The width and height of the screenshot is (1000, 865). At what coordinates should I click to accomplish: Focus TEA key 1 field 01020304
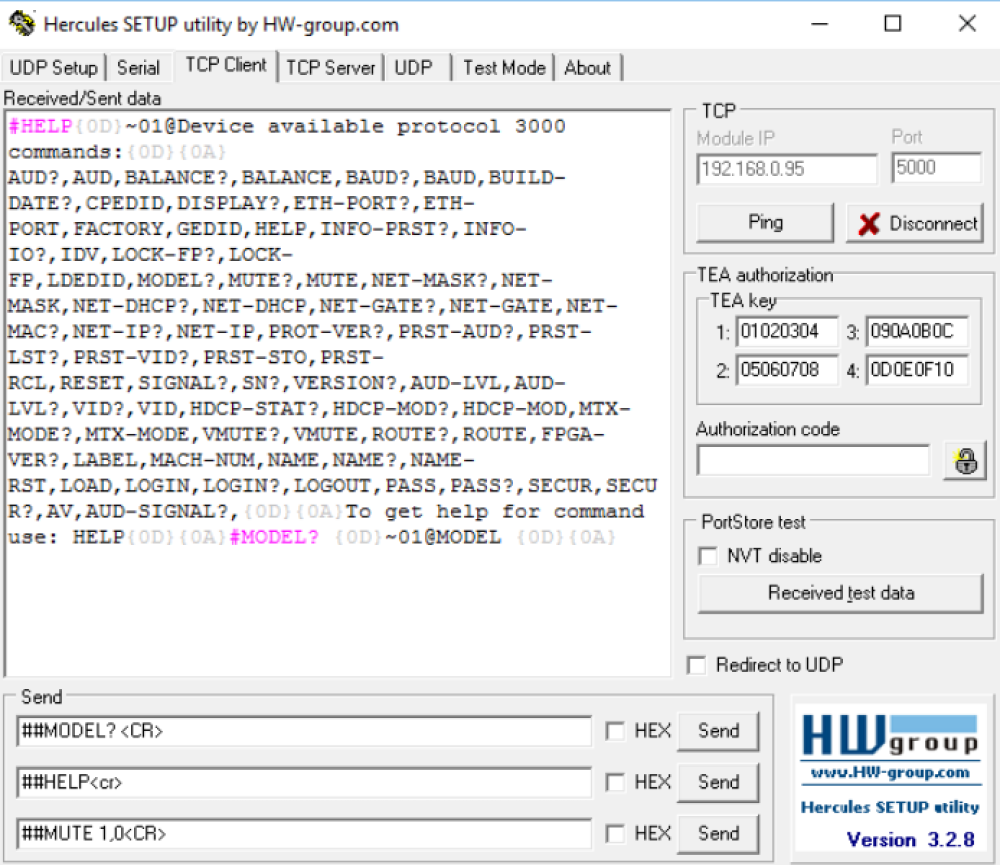click(787, 332)
